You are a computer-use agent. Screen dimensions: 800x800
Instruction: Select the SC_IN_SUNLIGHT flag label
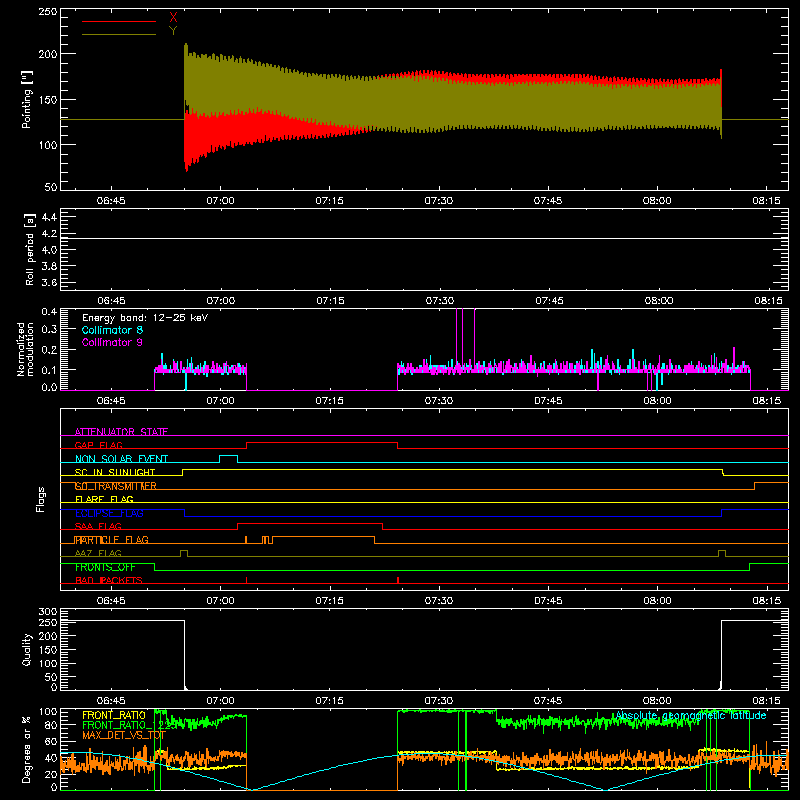[x=115, y=472]
